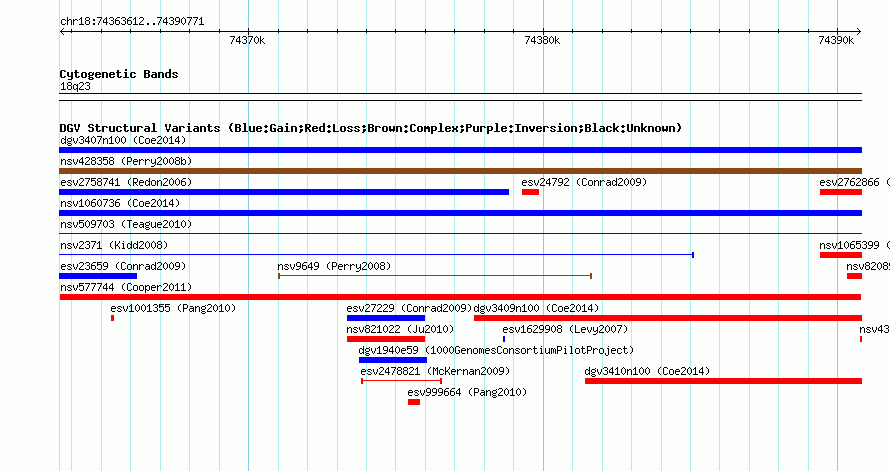
Task: Click the red loss bar under esv2762866
Action: pyautogui.click(x=841, y=192)
